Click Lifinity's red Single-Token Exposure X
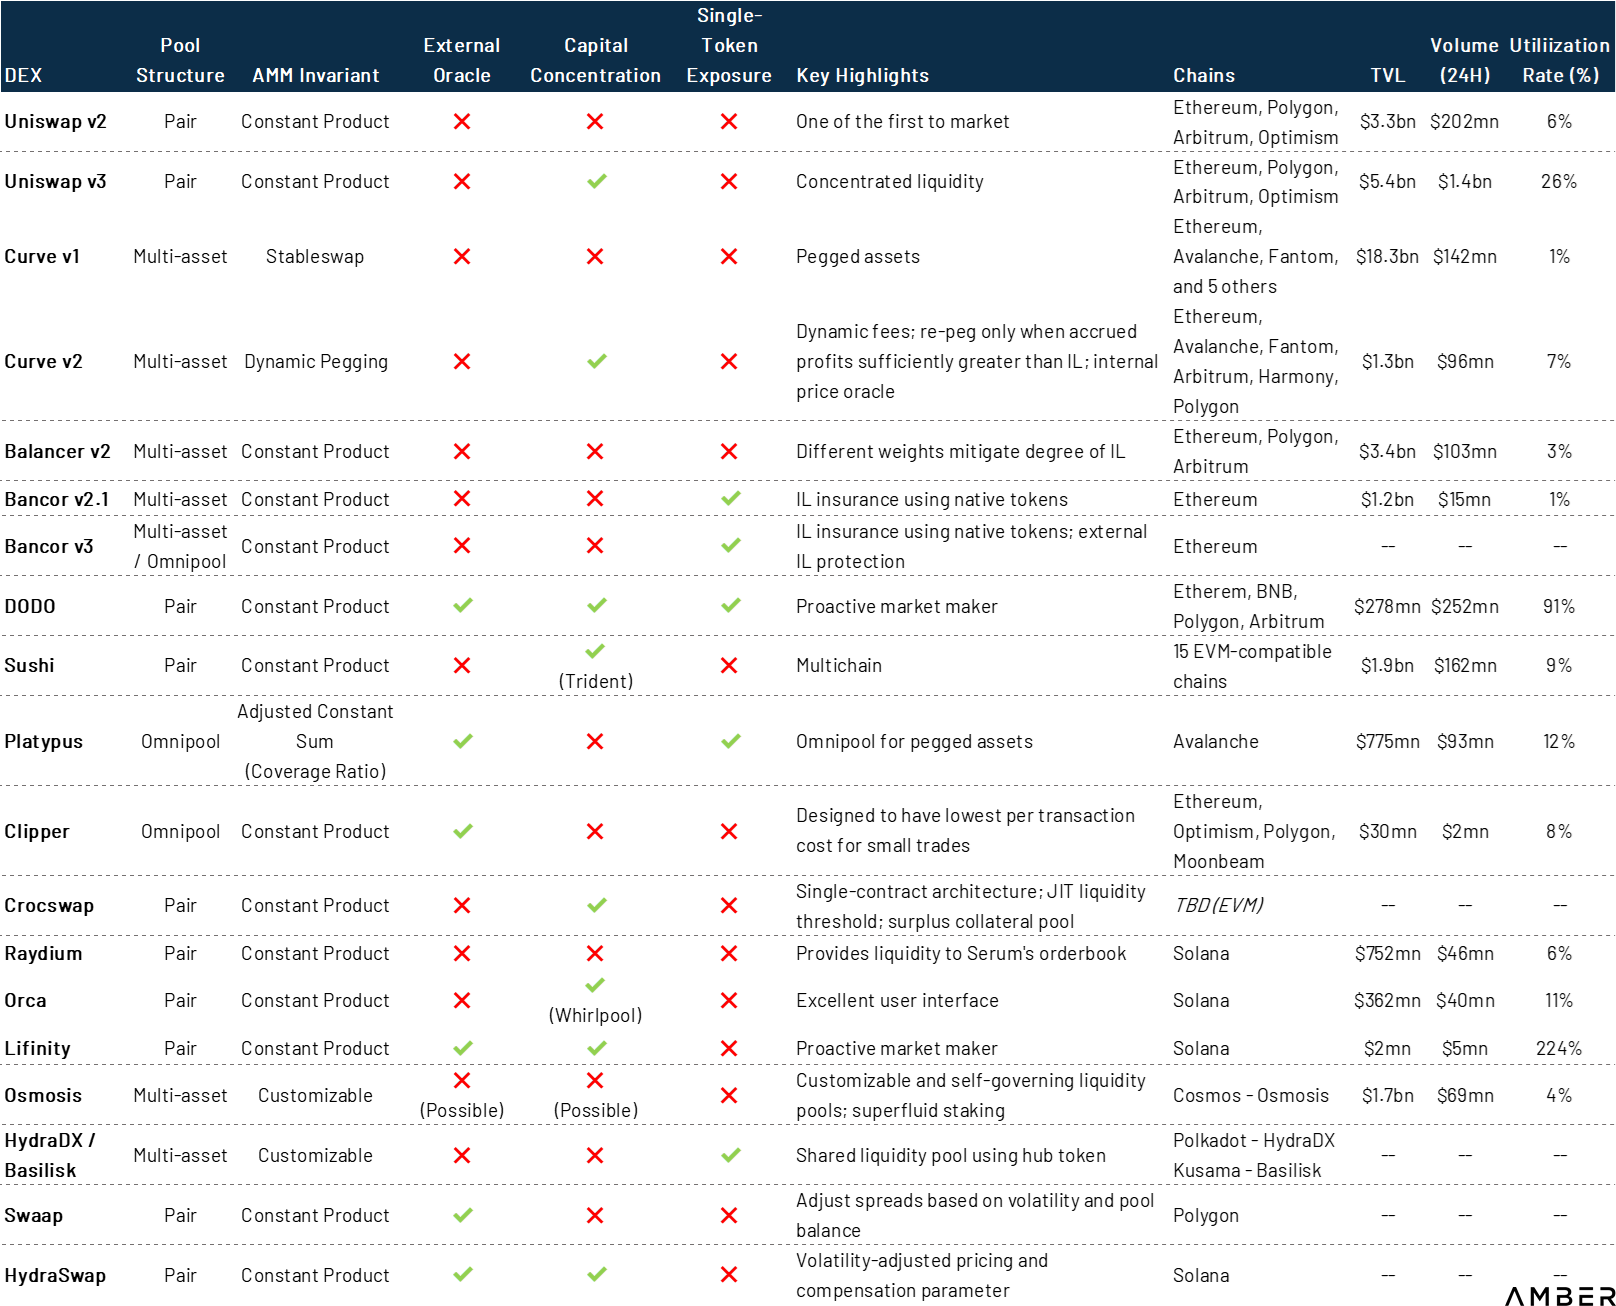Screen dimensions: 1616x1306 click(x=729, y=1048)
